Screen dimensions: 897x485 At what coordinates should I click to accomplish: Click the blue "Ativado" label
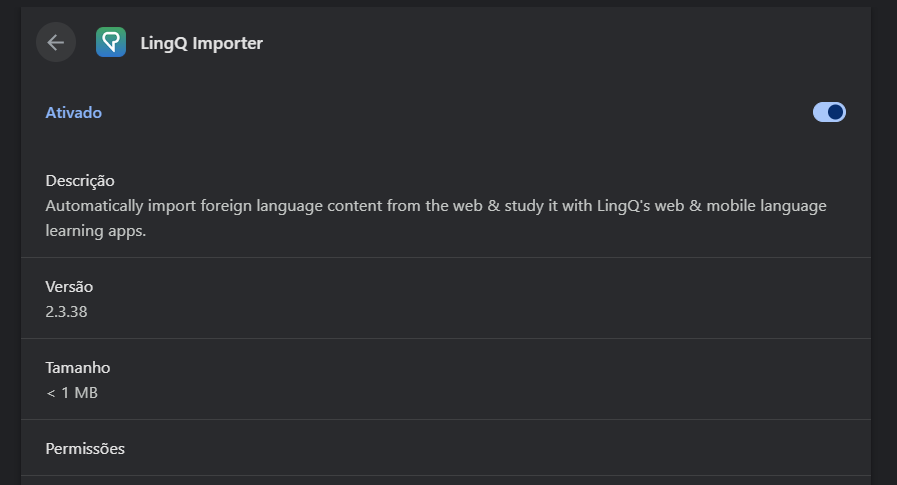74,113
